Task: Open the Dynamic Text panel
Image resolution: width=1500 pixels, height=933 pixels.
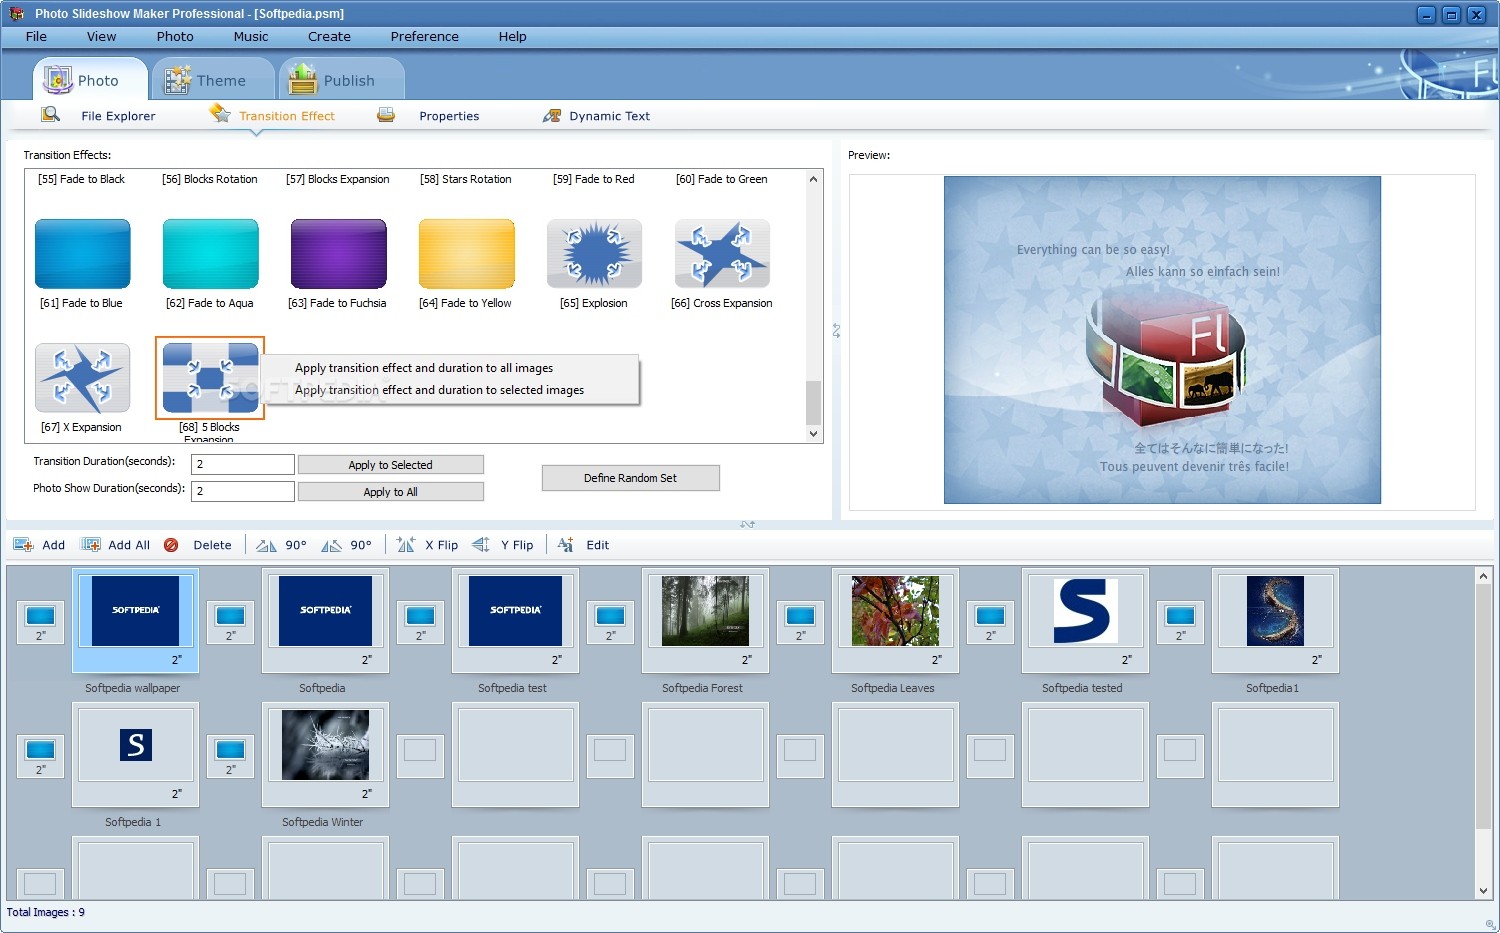Action: 609,116
